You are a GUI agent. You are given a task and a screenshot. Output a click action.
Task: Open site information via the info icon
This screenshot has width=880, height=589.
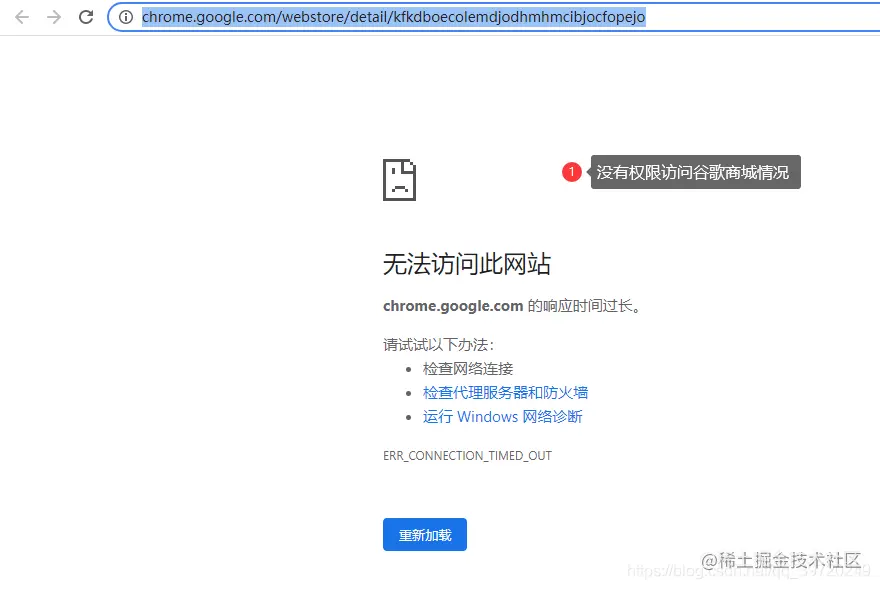[x=126, y=17]
